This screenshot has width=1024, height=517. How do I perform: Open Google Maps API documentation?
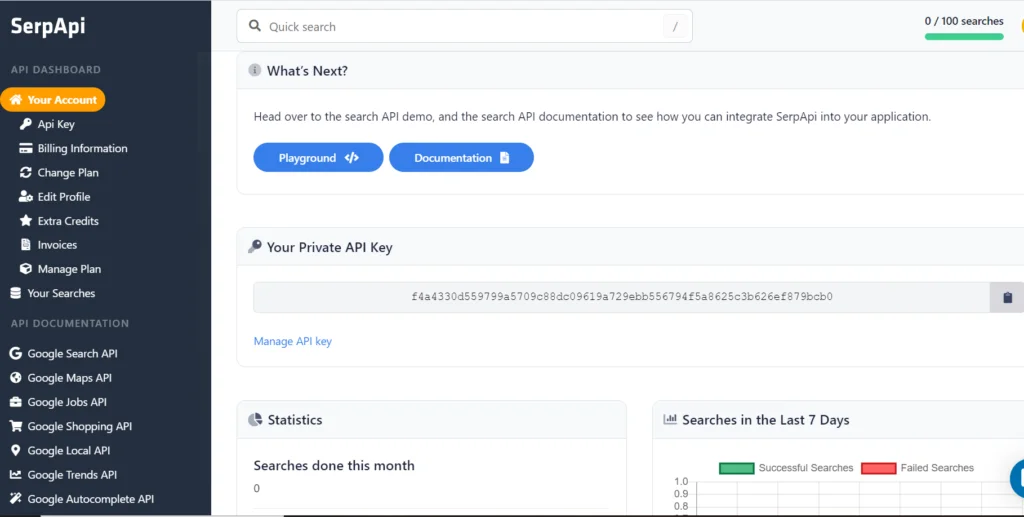(69, 378)
